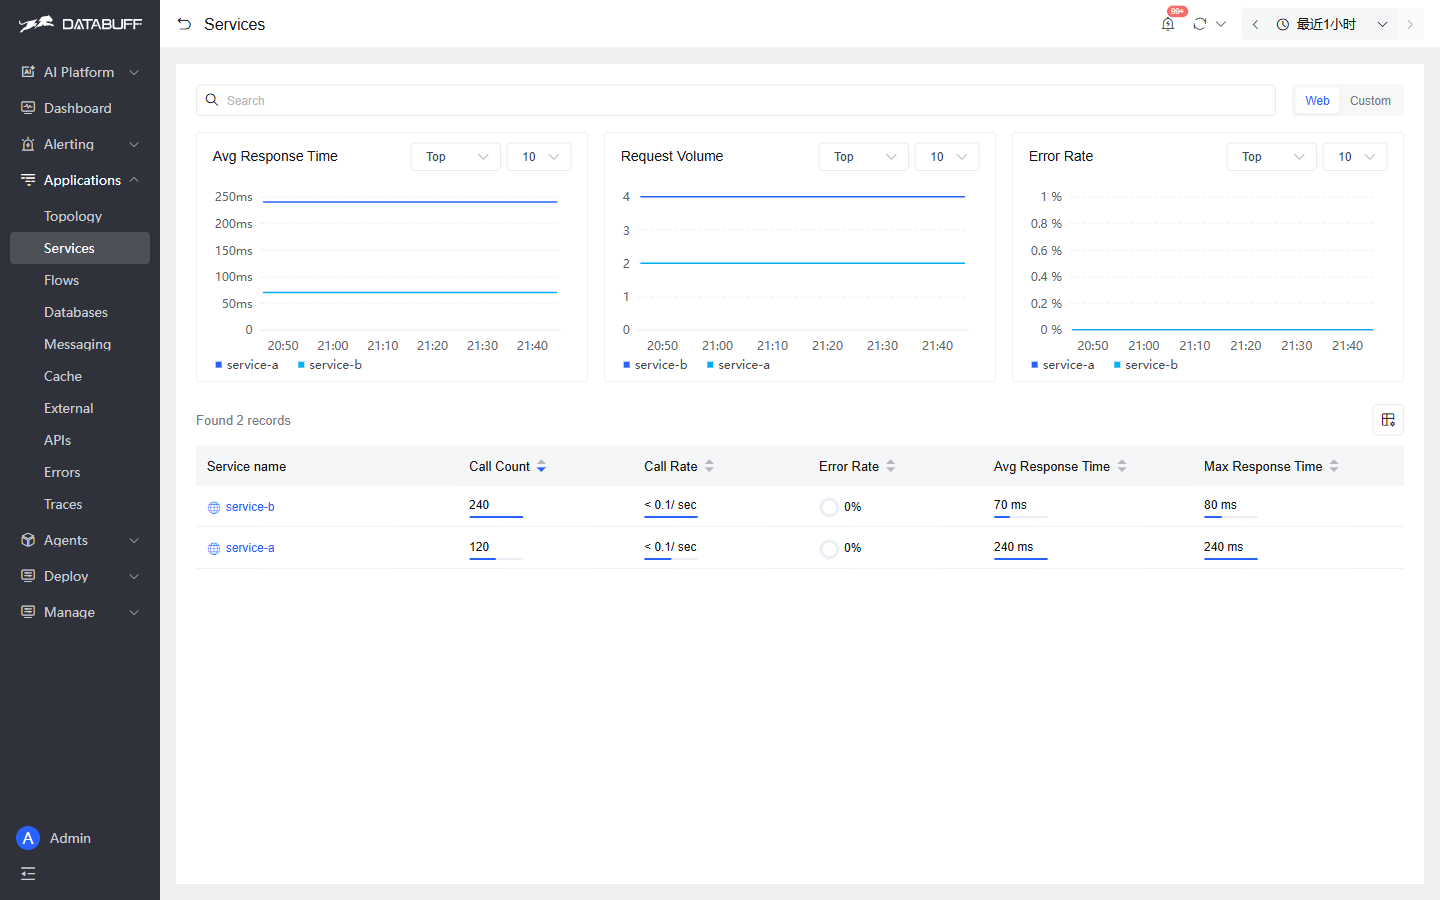This screenshot has height=900, width=1440.
Task: Click the Admin user avatar
Action: (28, 838)
